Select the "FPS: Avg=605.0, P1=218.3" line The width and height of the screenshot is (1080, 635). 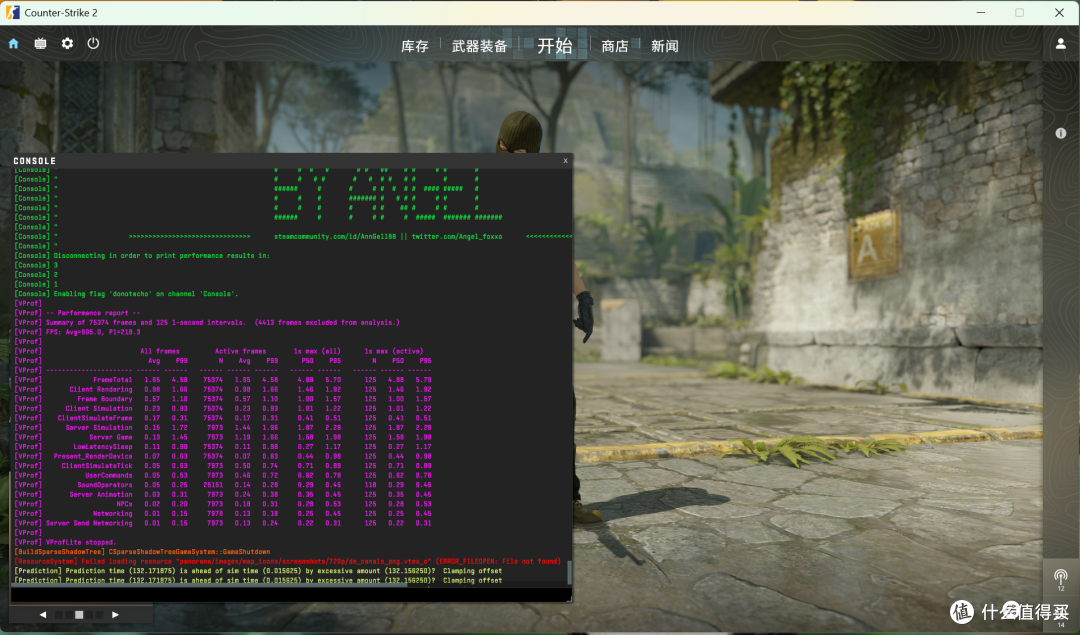(x=92, y=332)
